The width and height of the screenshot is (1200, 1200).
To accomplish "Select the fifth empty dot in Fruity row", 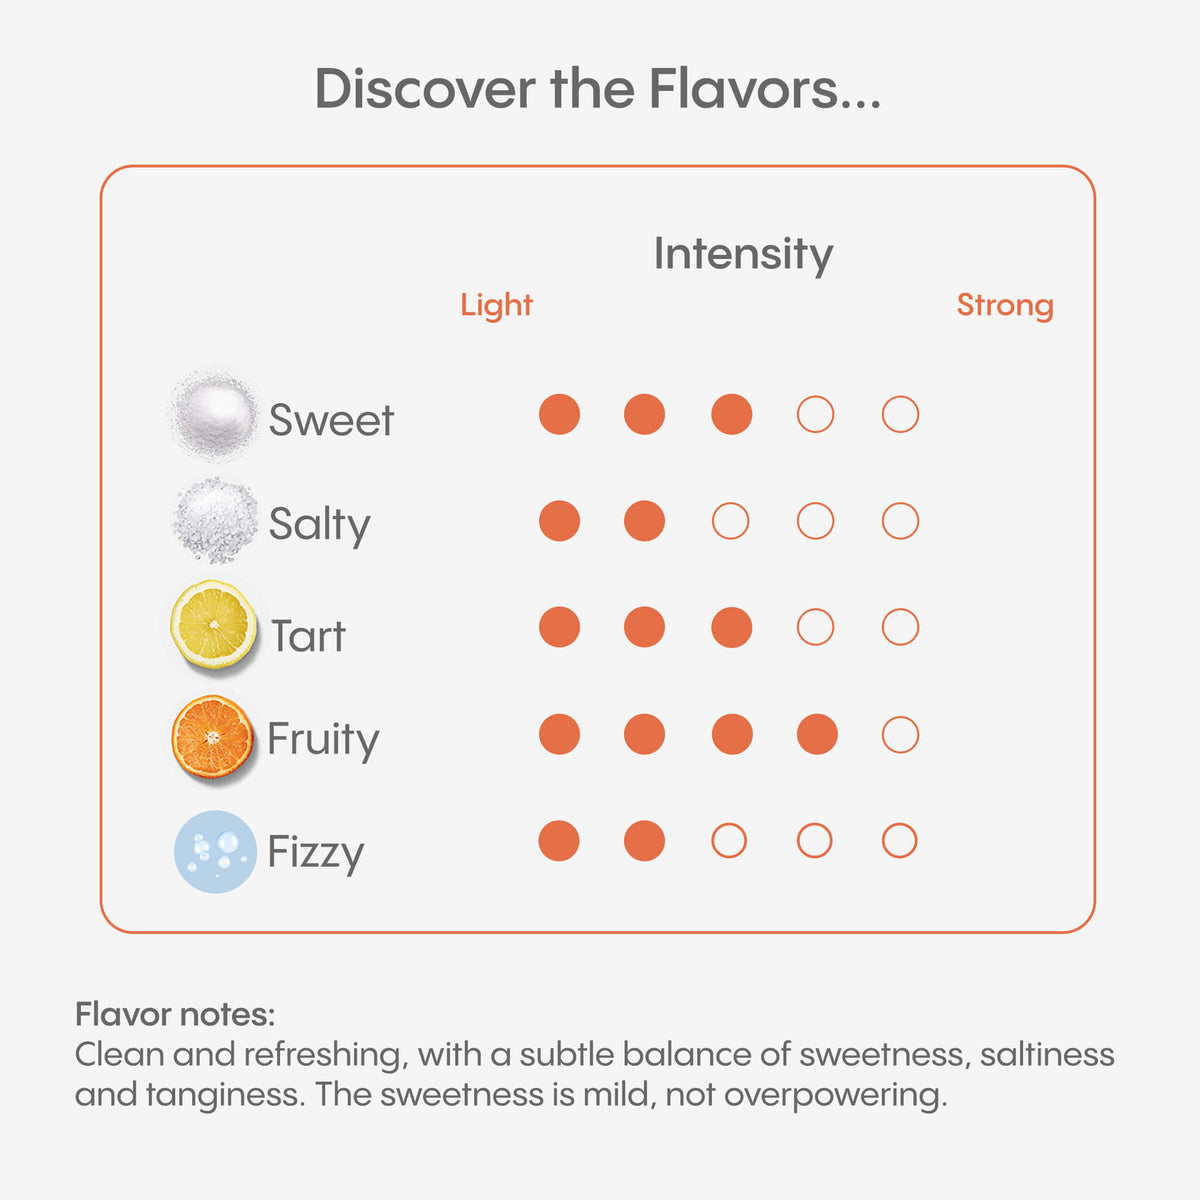I will point(900,735).
